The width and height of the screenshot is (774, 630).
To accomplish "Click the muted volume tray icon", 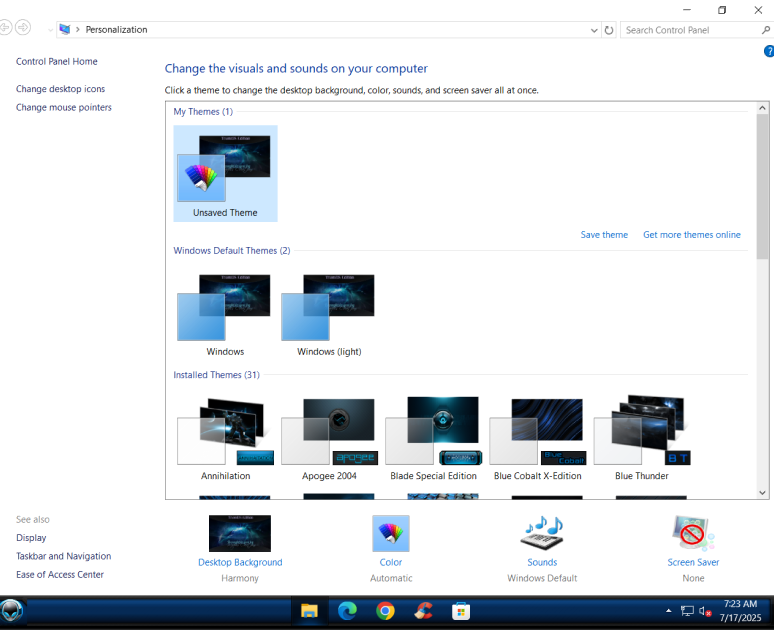I will click(x=705, y=611).
